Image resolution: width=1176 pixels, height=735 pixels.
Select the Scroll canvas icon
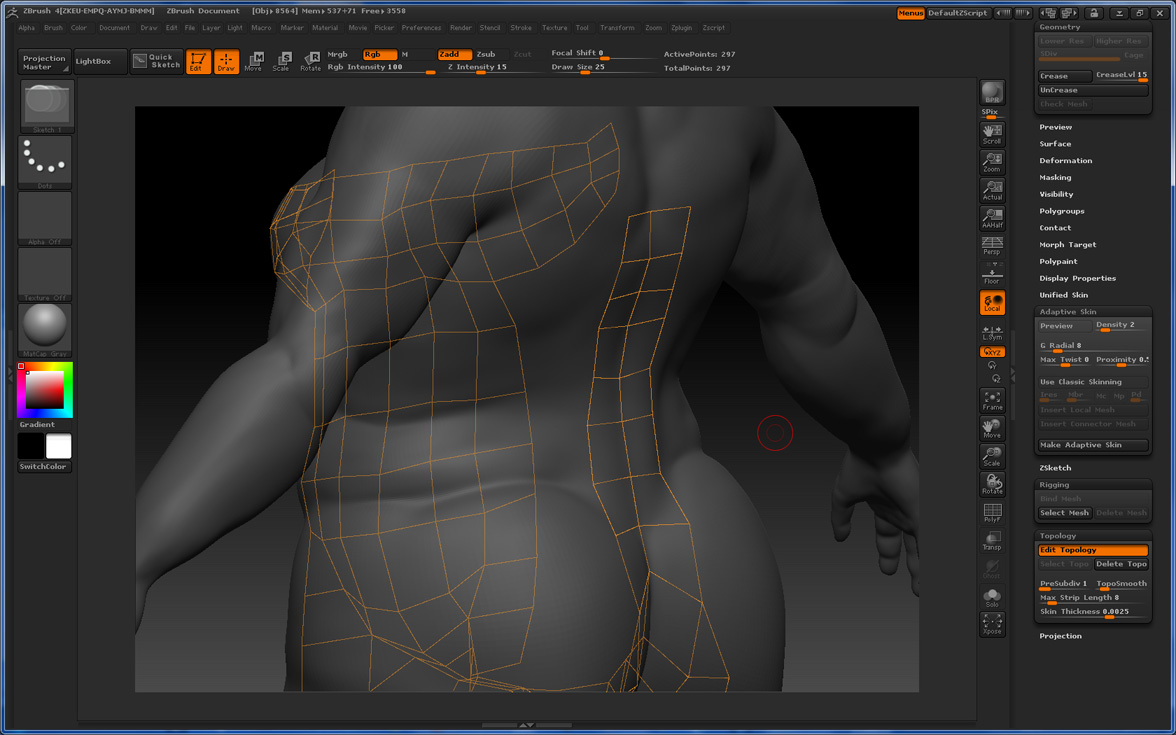click(992, 134)
